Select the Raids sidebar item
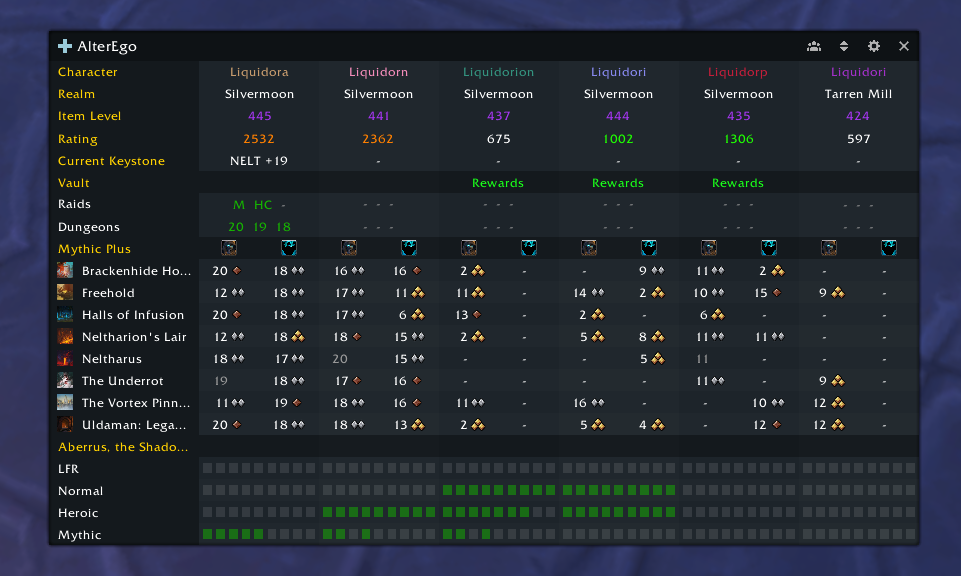The width and height of the screenshot is (961, 576). [x=78, y=204]
